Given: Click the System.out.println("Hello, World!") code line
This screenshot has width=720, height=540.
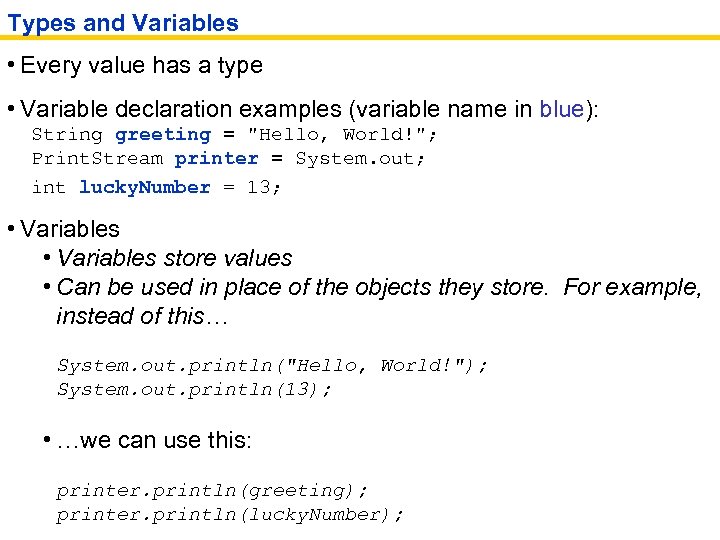Looking at the screenshot, I should (272, 365).
